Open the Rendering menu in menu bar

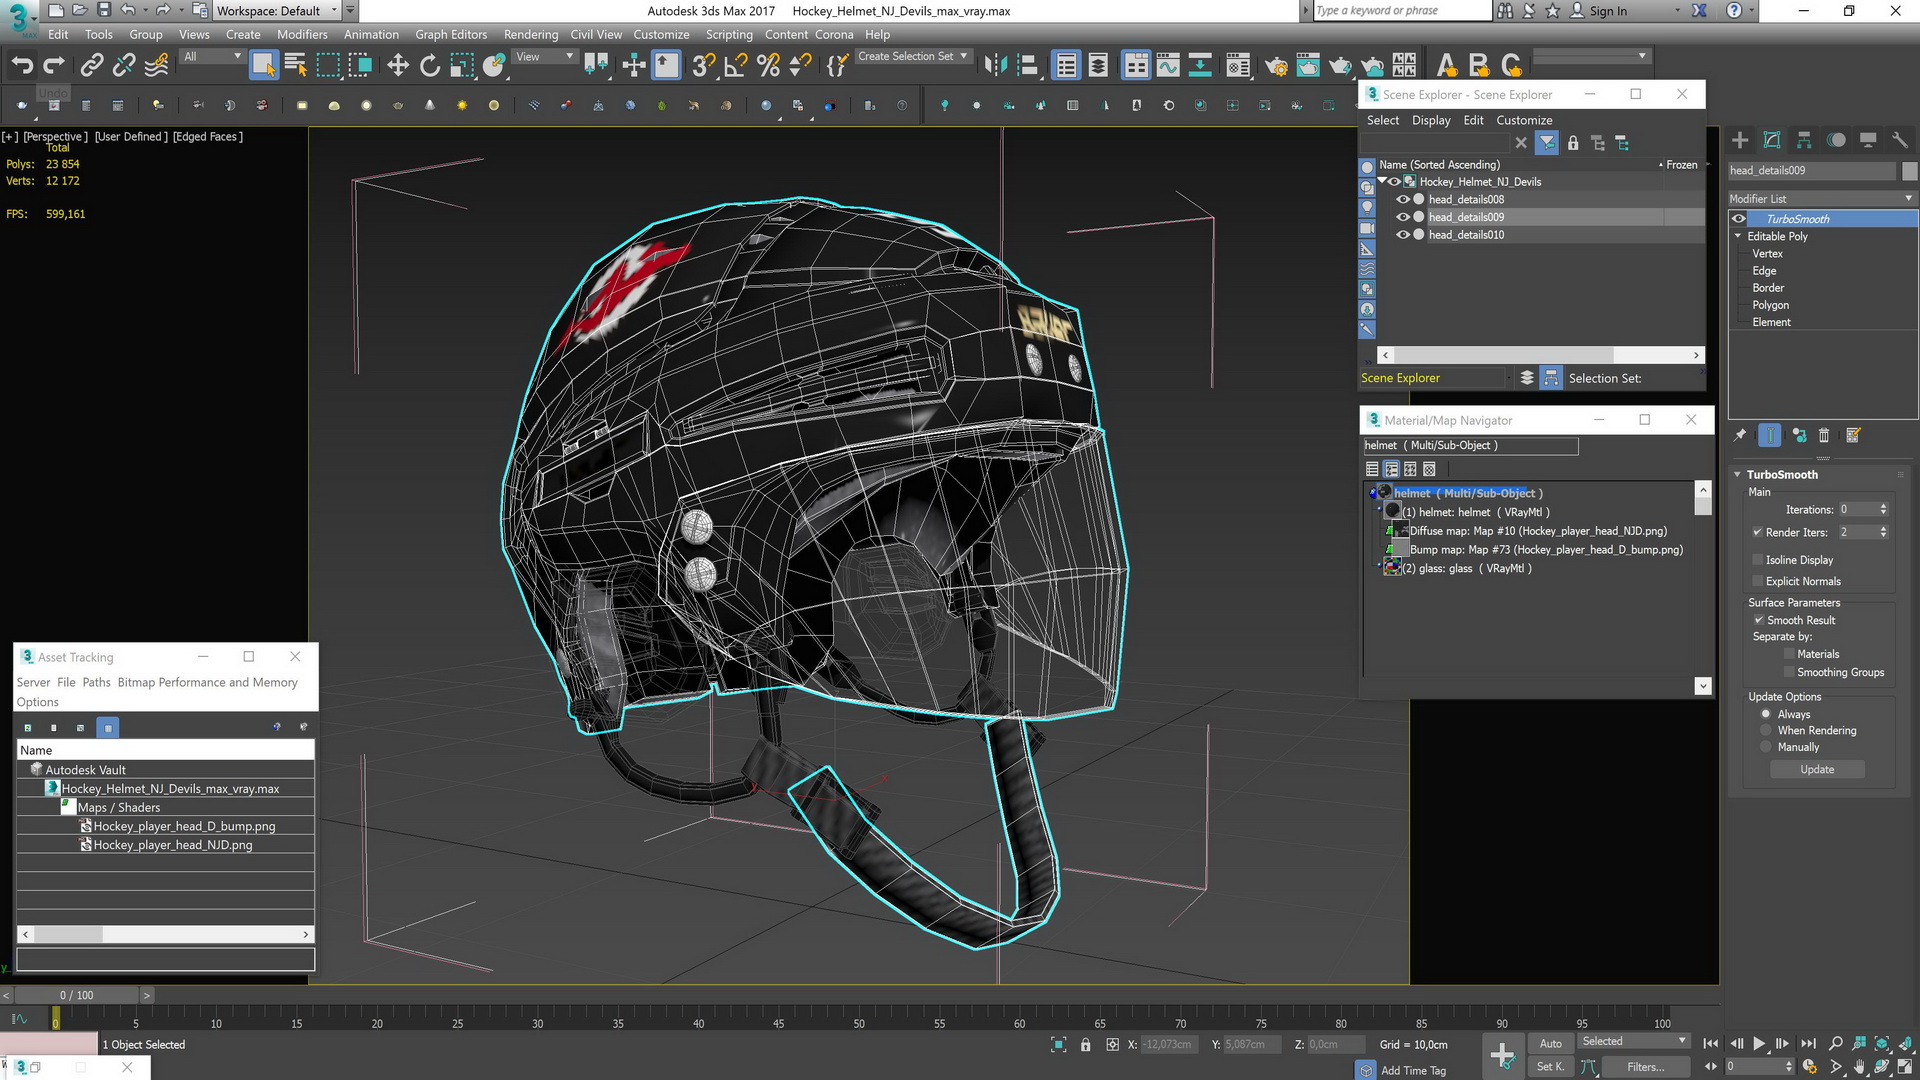pyautogui.click(x=526, y=32)
